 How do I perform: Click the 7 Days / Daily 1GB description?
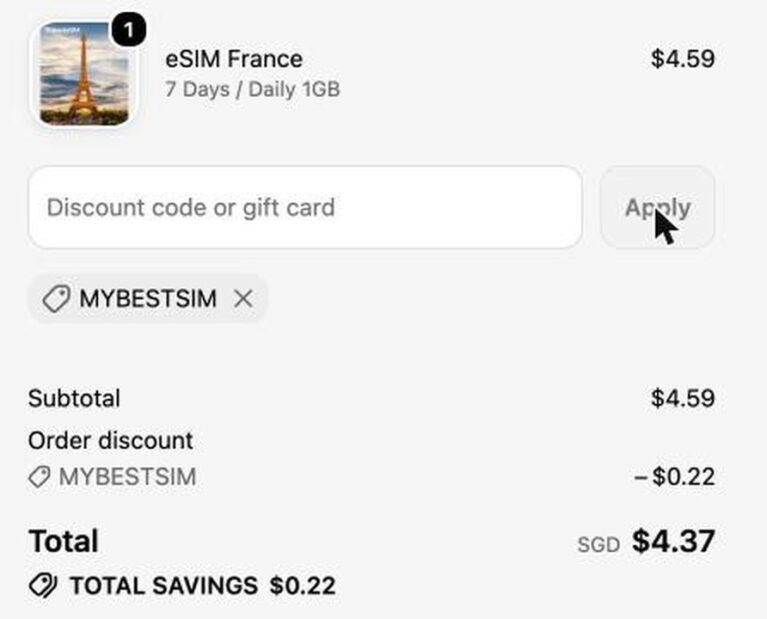252,90
